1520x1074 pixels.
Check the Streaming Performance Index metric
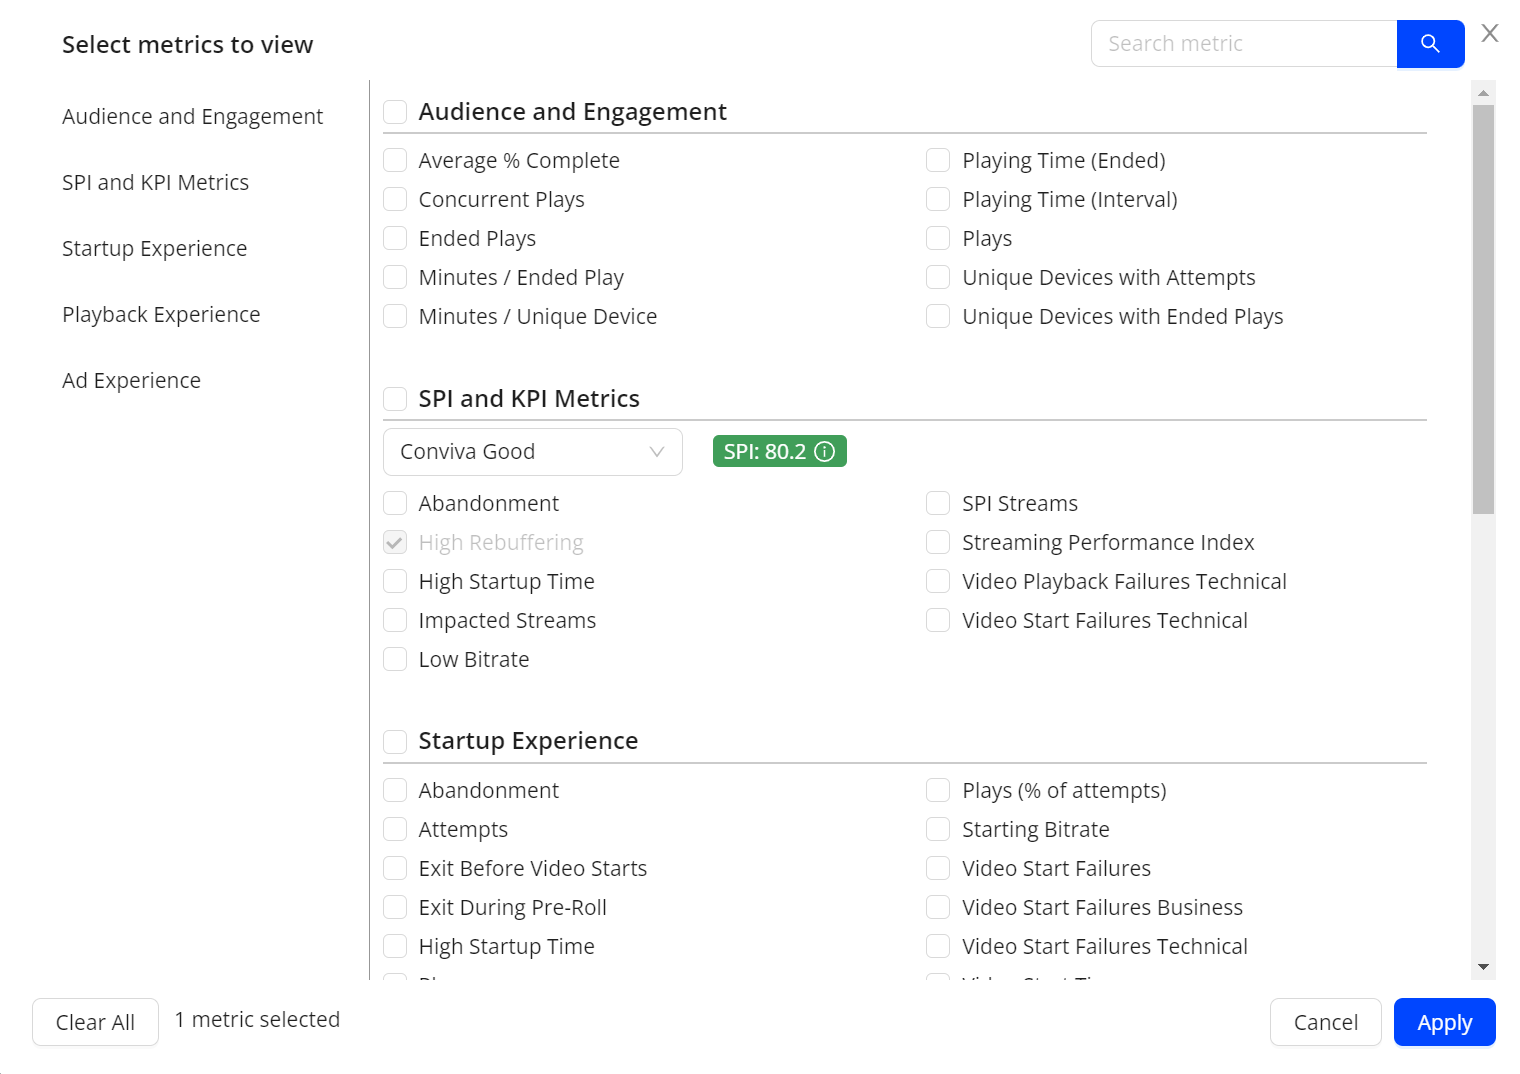tap(938, 543)
